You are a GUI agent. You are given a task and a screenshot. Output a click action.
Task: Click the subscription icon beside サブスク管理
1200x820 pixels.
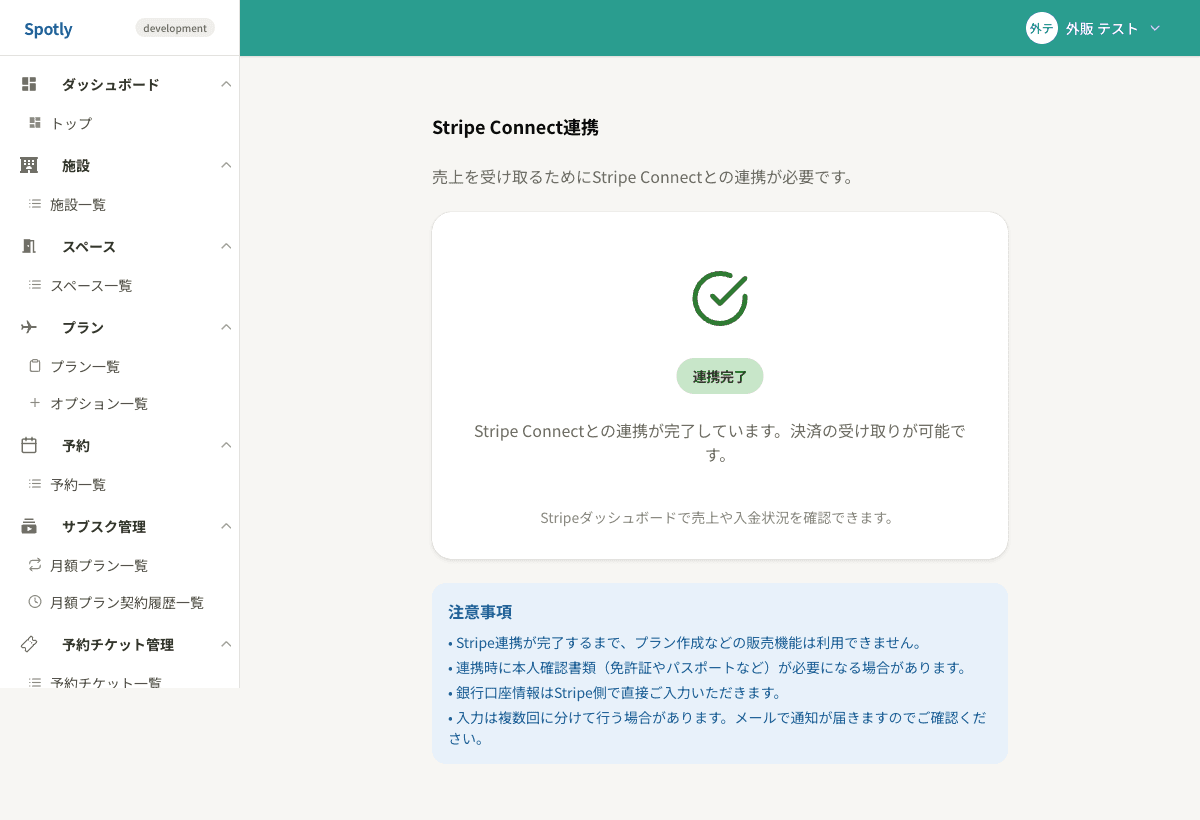(29, 526)
